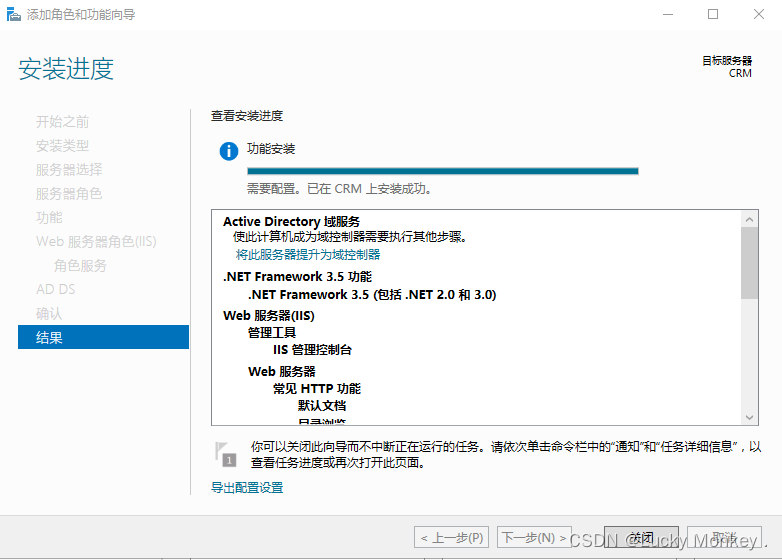Click the 目标服务器 CRM label
This screenshot has height=560, width=782.
tap(727, 67)
